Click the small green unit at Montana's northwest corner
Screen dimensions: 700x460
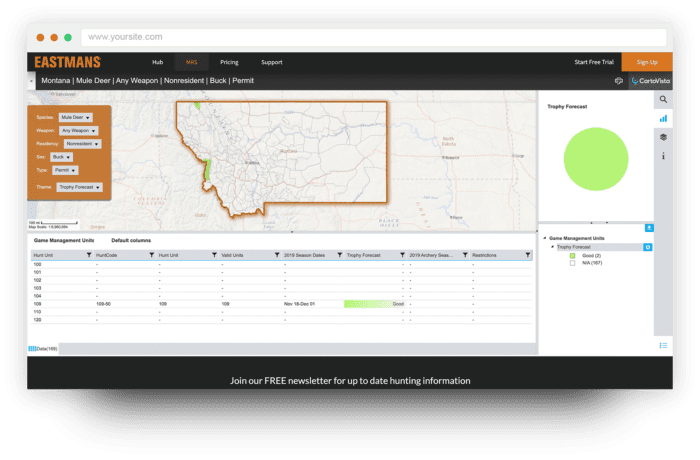tap(197, 106)
